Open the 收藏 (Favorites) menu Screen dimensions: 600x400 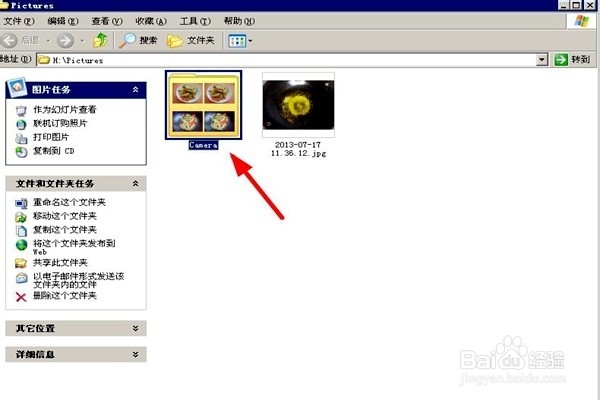click(x=151, y=21)
